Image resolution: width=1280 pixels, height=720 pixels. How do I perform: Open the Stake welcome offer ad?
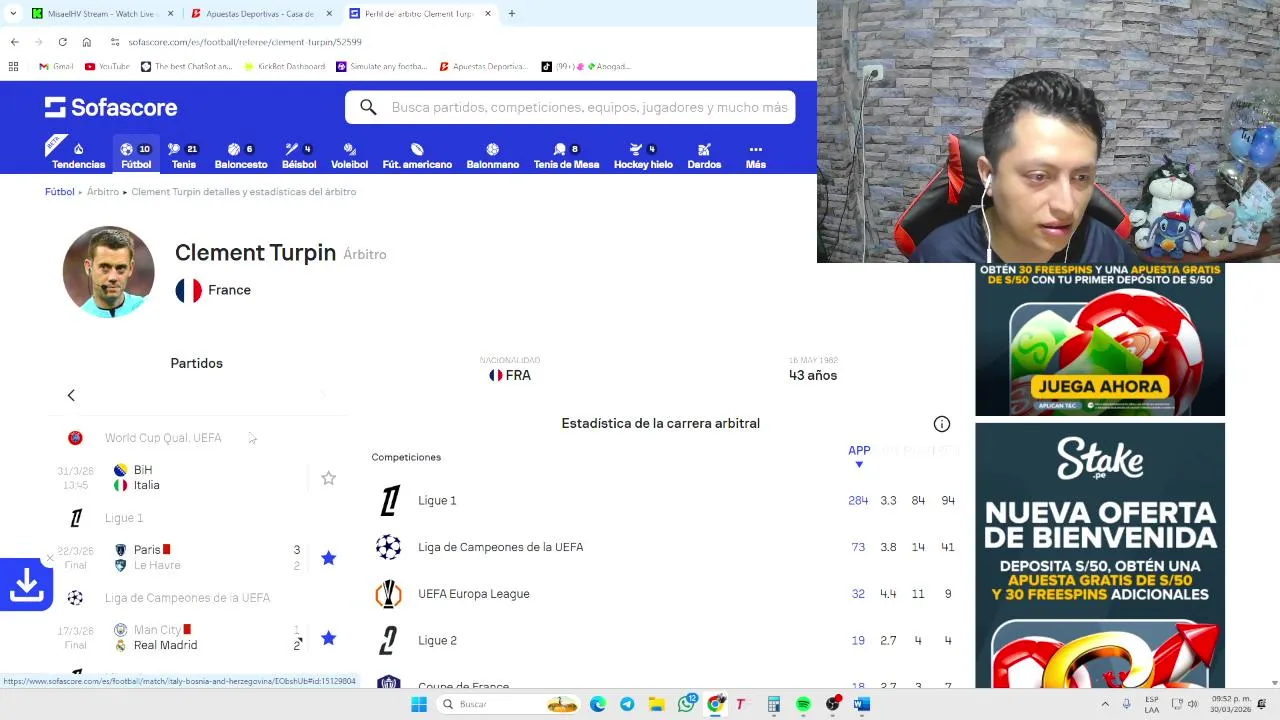[x=1100, y=555]
